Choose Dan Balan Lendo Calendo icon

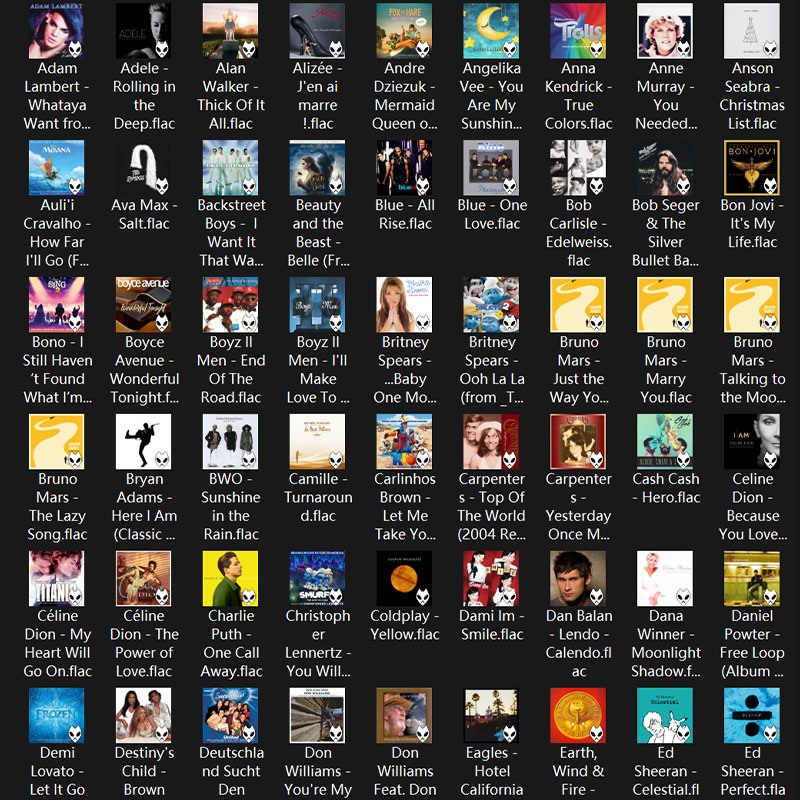click(578, 579)
